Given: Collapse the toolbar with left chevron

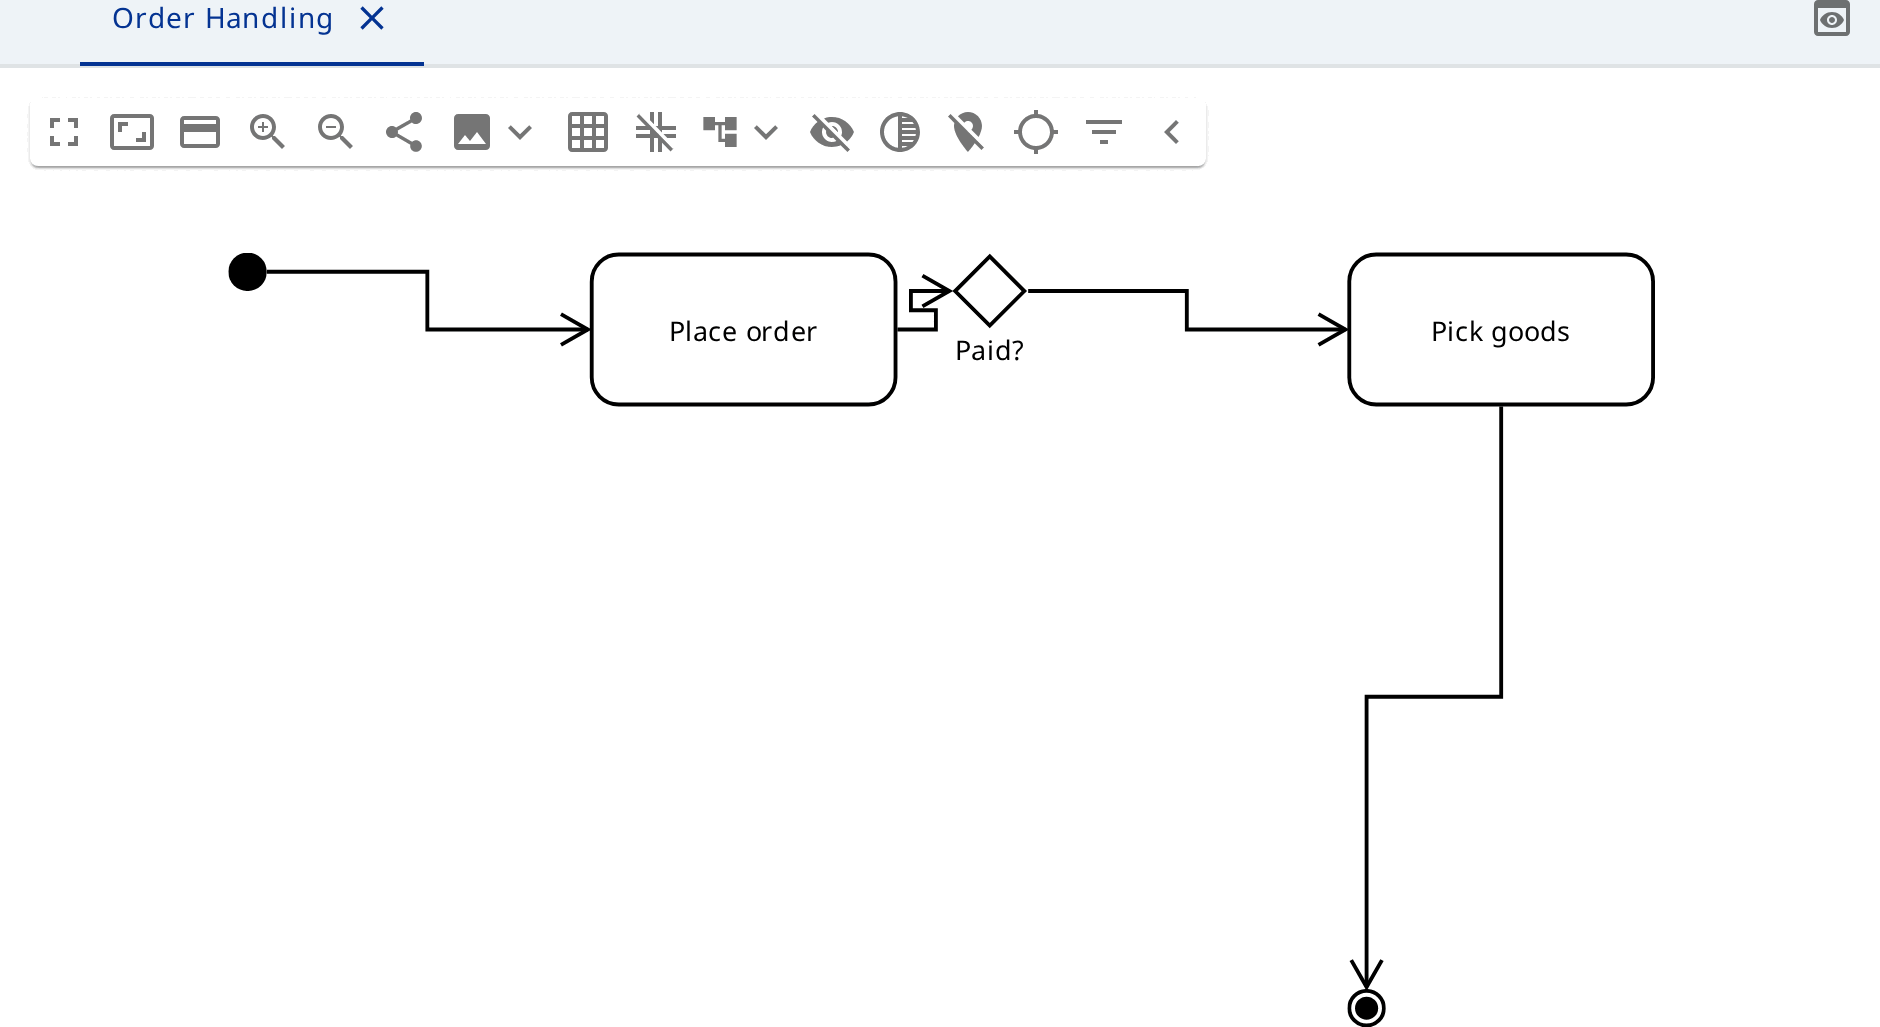Looking at the screenshot, I should pos(1172,132).
